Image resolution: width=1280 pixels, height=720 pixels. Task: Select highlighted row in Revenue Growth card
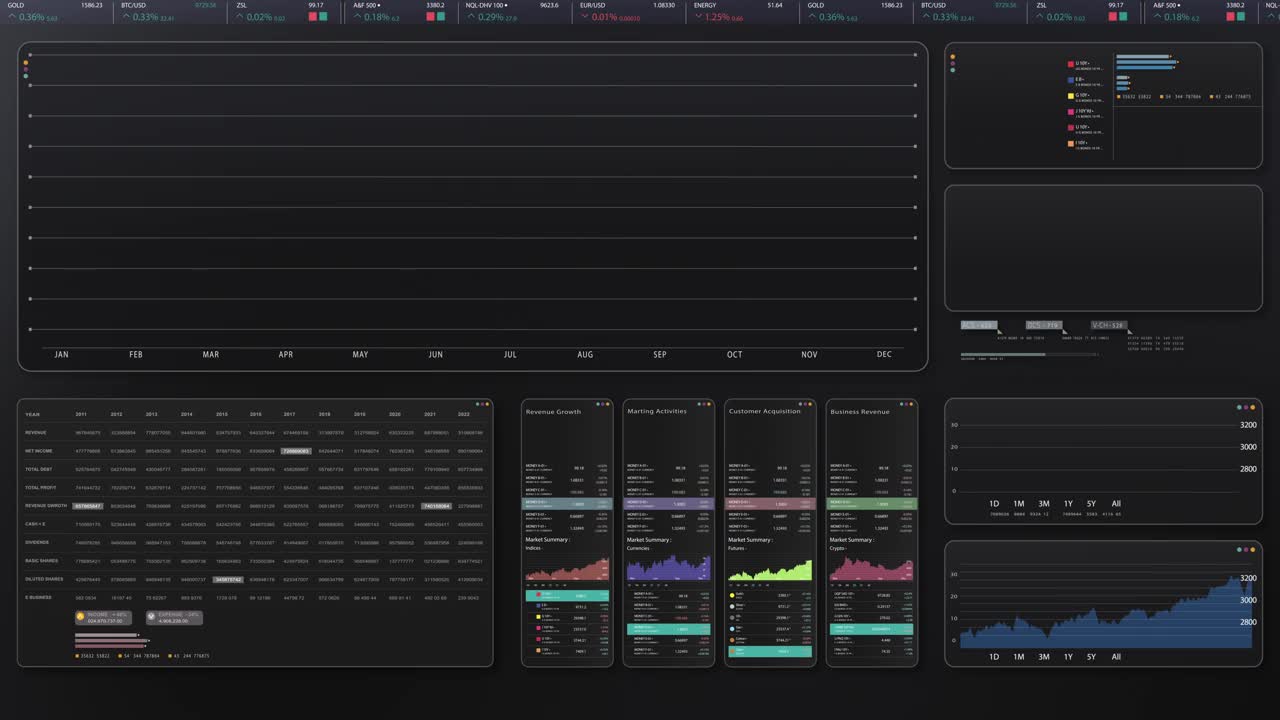tap(567, 504)
